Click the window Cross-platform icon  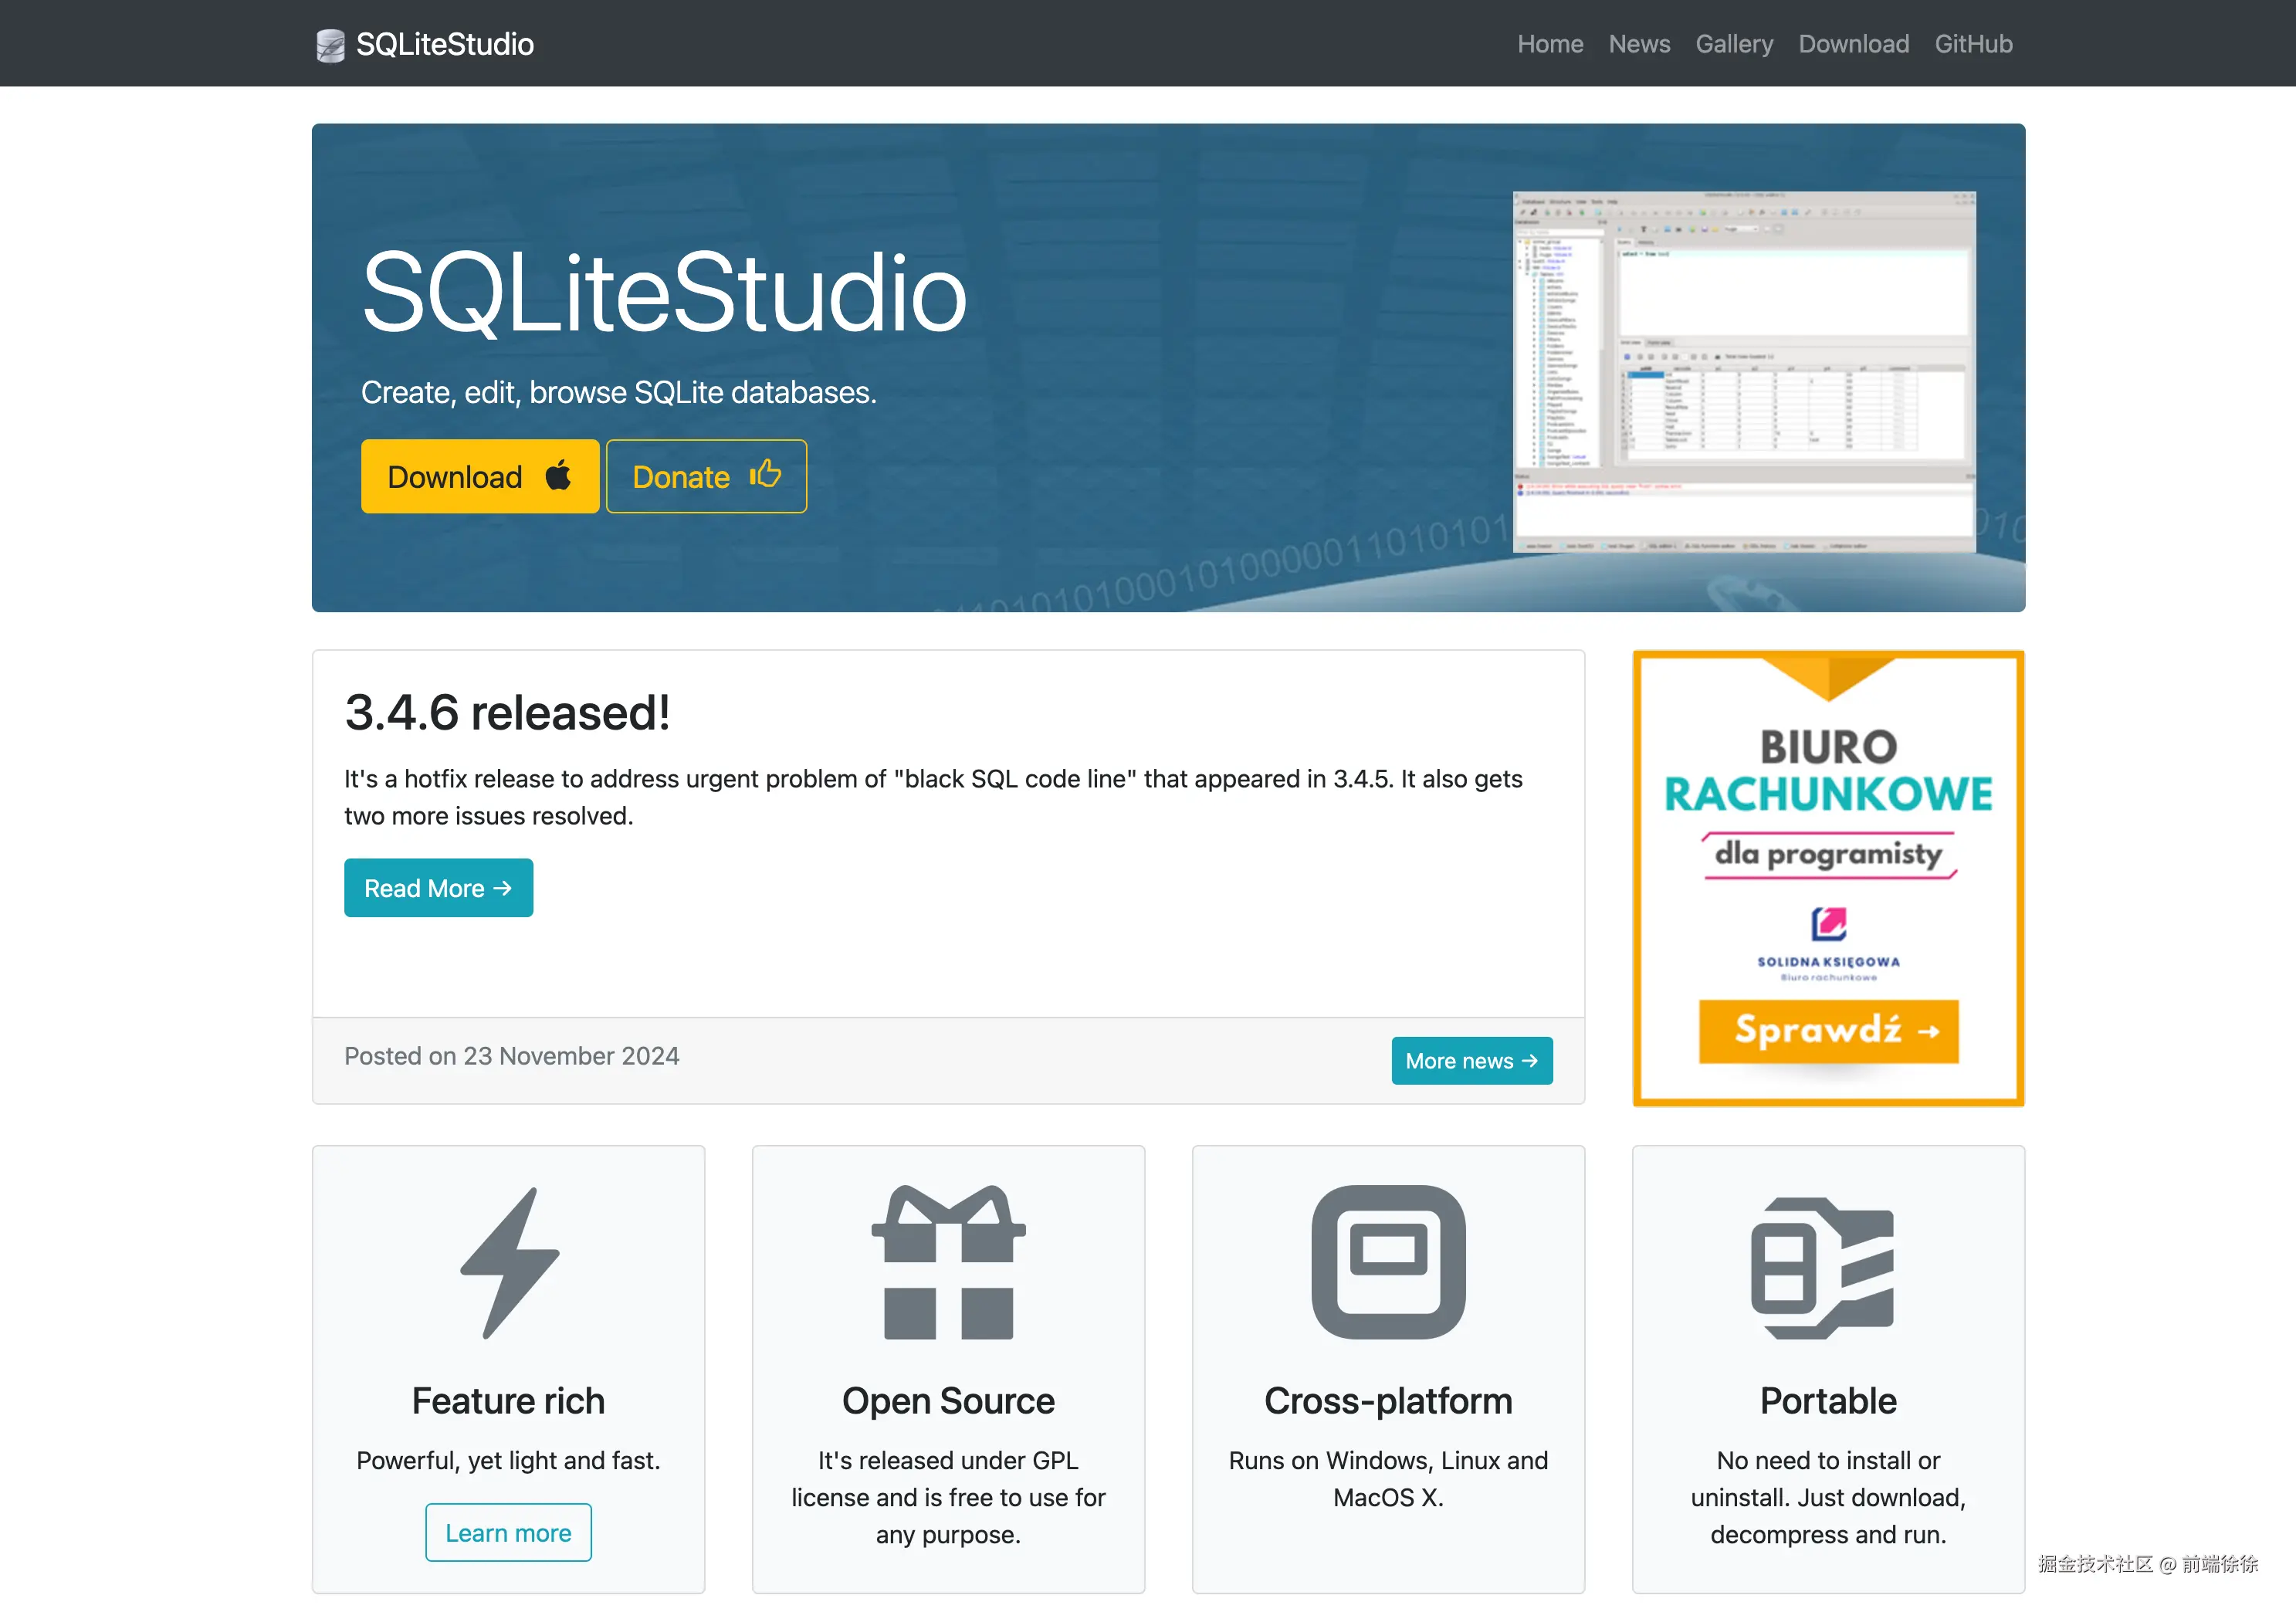pyautogui.click(x=1388, y=1262)
